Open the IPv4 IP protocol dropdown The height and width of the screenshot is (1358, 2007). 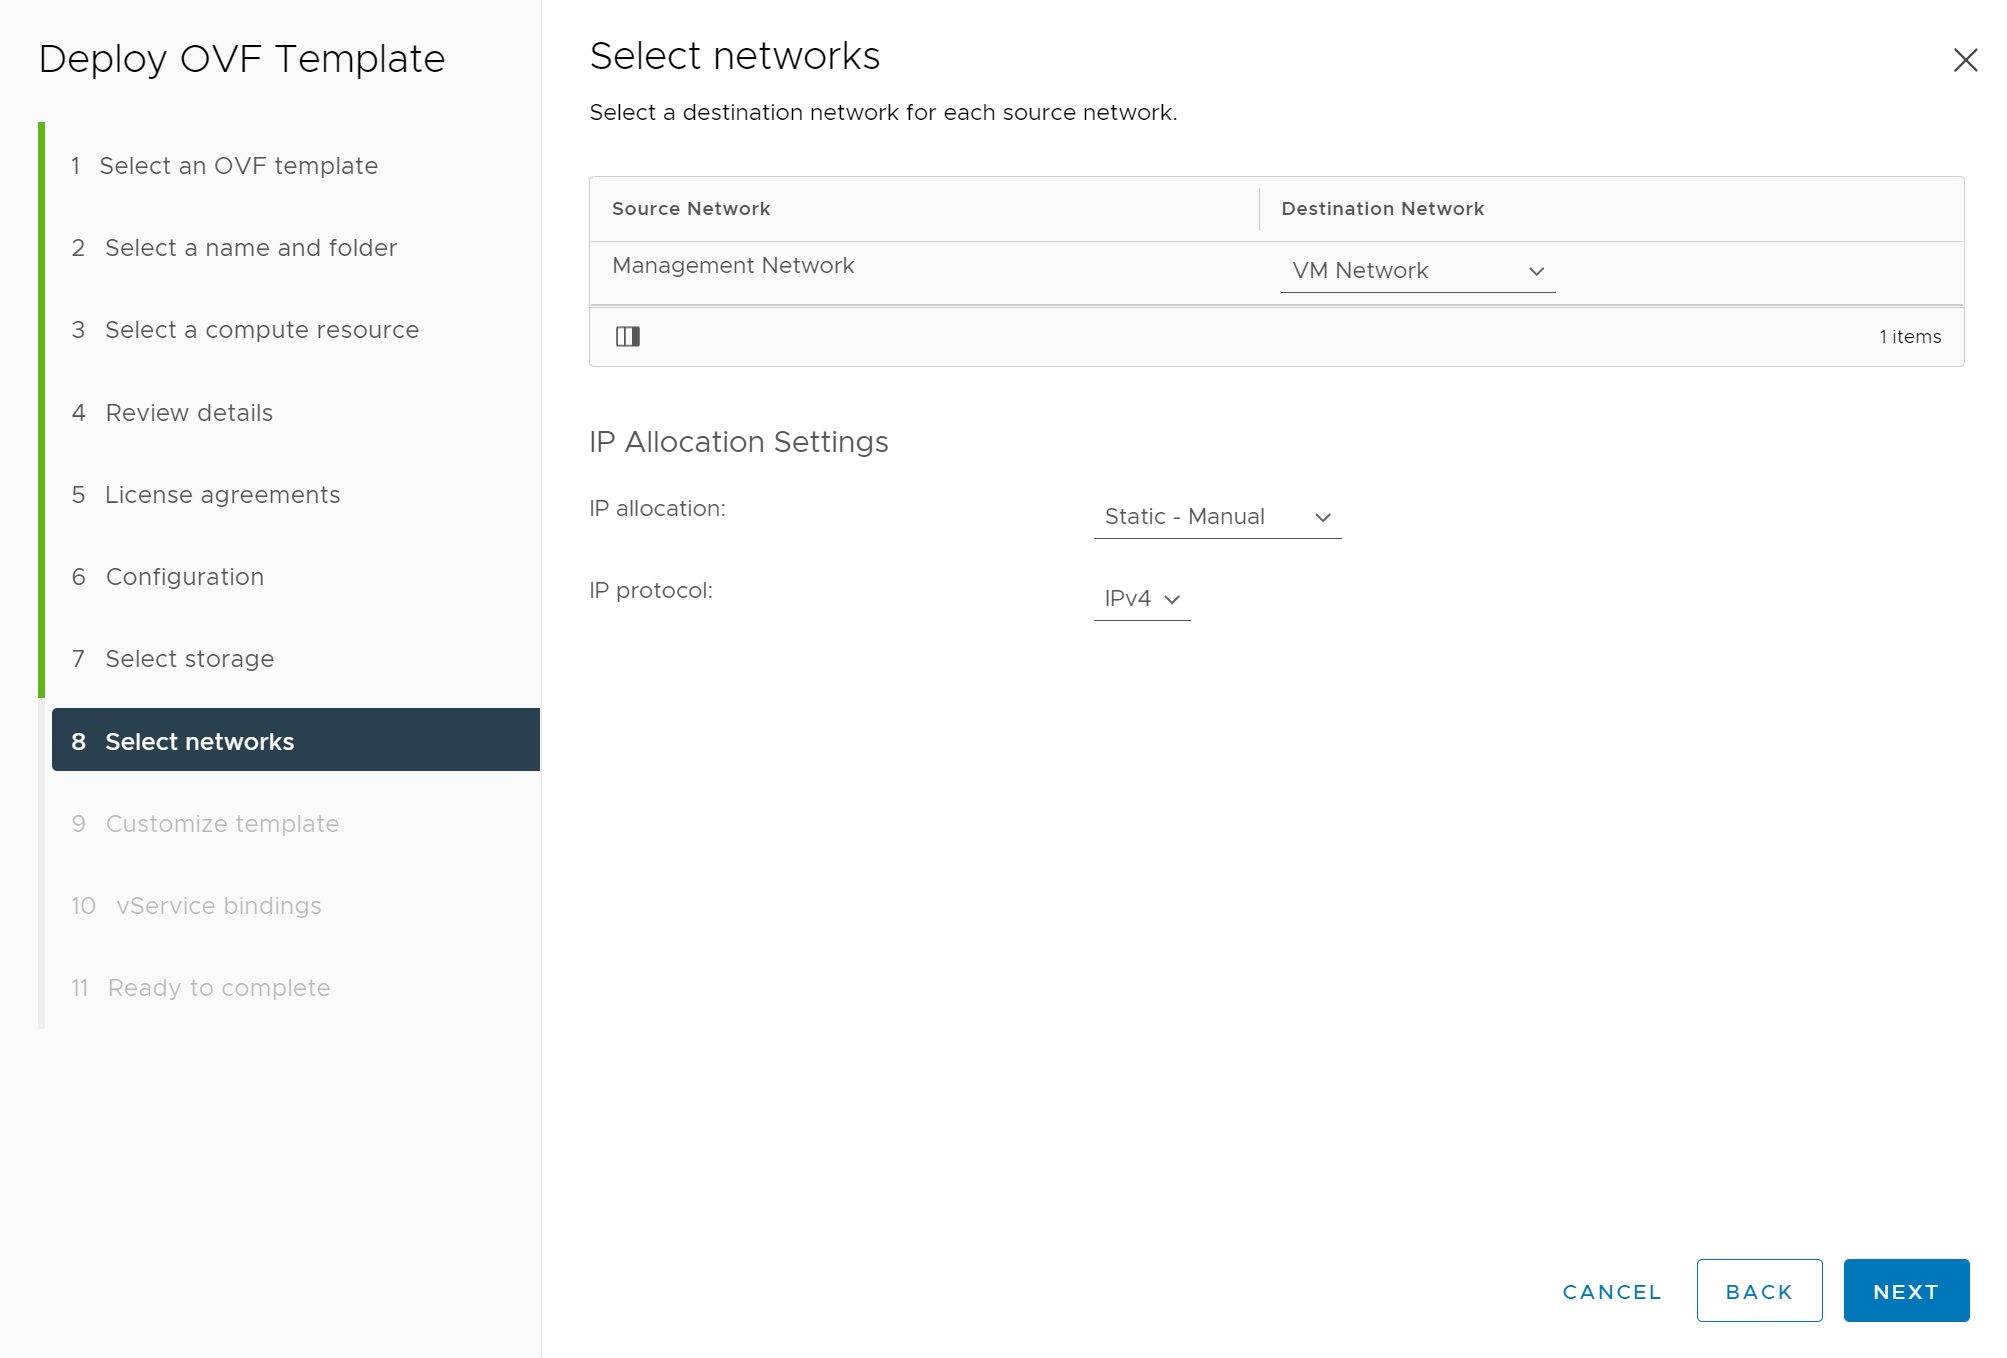(x=1142, y=599)
